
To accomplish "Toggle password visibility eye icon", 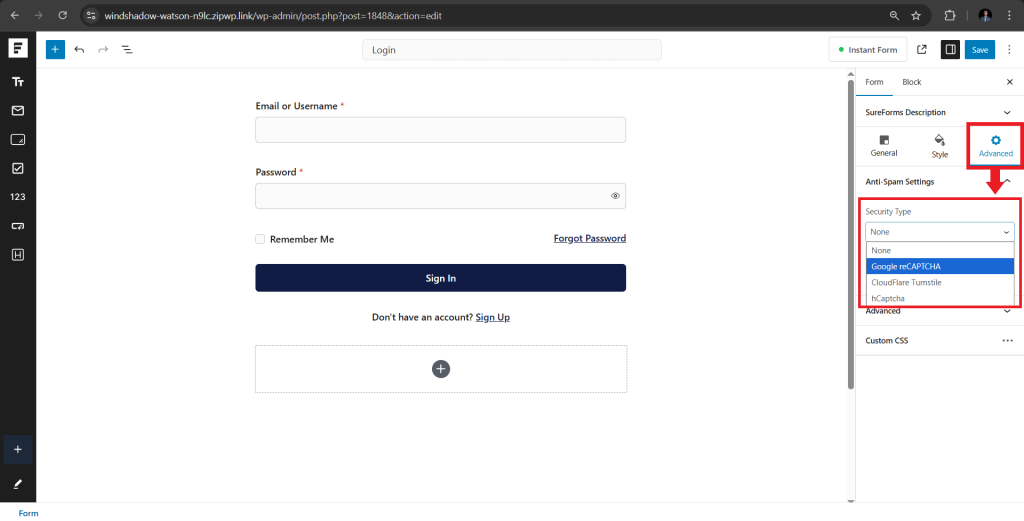I will click(615, 196).
